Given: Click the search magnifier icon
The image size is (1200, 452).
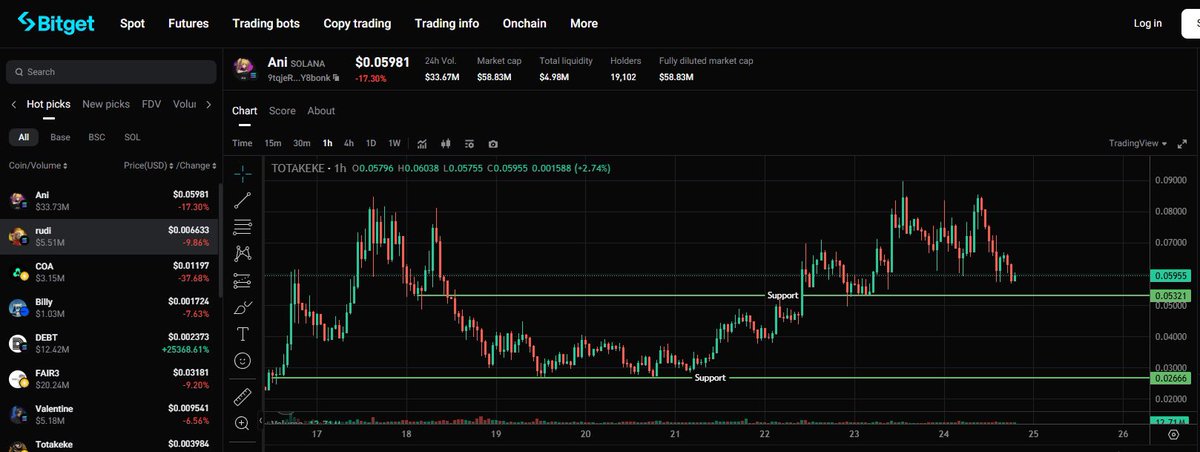Looking at the screenshot, I should pos(19,72).
